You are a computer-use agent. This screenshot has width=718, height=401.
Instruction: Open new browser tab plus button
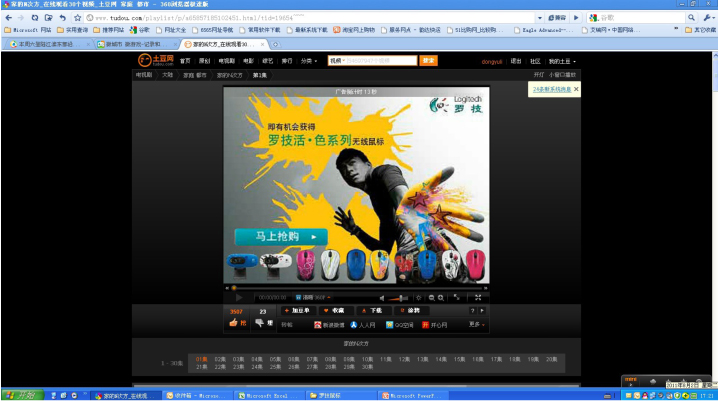click(x=275, y=44)
